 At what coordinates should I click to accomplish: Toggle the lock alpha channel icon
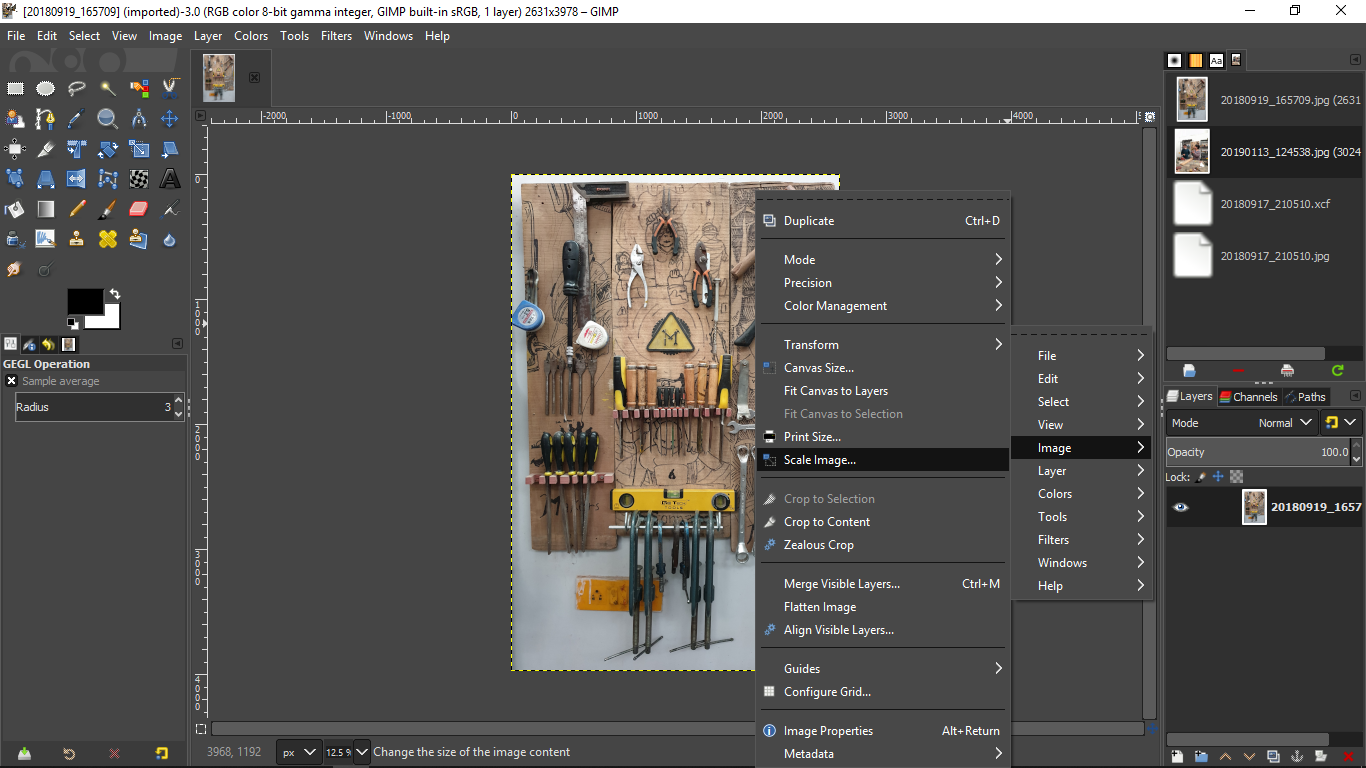(x=1236, y=477)
